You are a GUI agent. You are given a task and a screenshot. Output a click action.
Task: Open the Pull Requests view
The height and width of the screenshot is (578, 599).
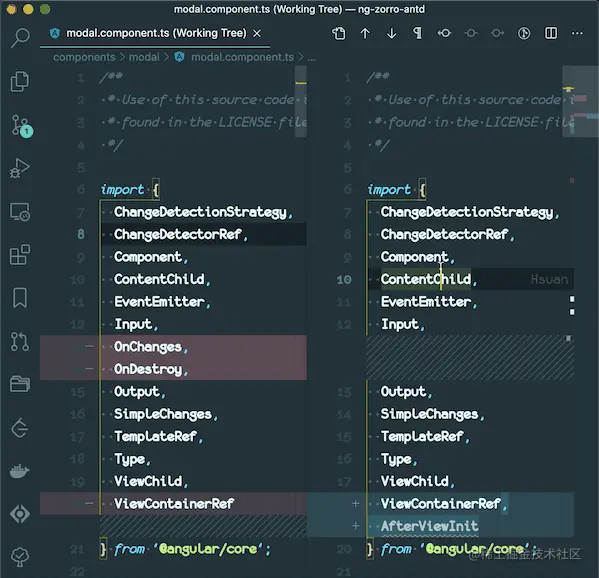tap(20, 341)
